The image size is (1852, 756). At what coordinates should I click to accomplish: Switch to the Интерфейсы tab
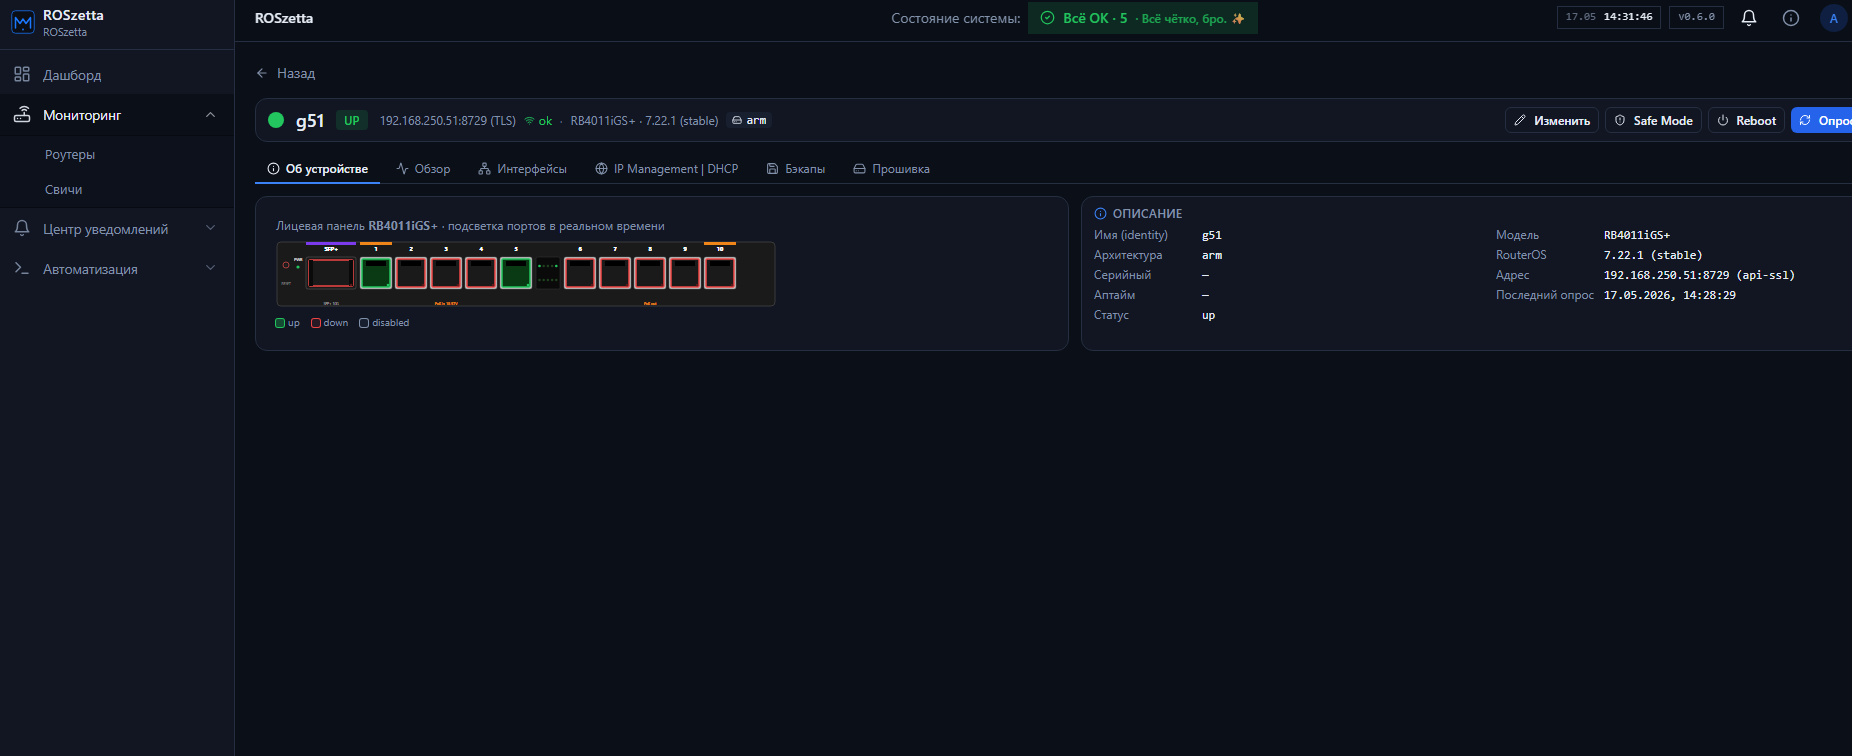tap(522, 169)
